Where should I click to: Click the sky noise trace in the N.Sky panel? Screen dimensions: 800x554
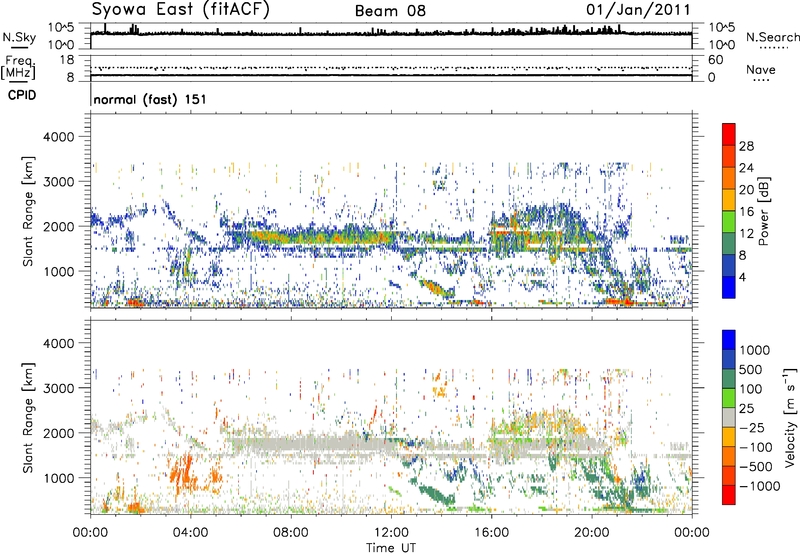391,33
